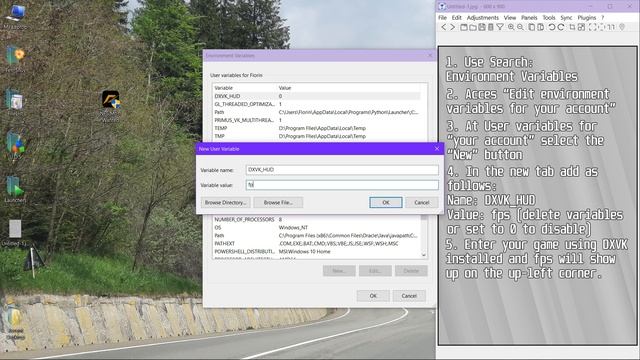Click the fit to window icon in viewer
Screen dimensions: 640x360
pyautogui.click(x=601, y=27)
